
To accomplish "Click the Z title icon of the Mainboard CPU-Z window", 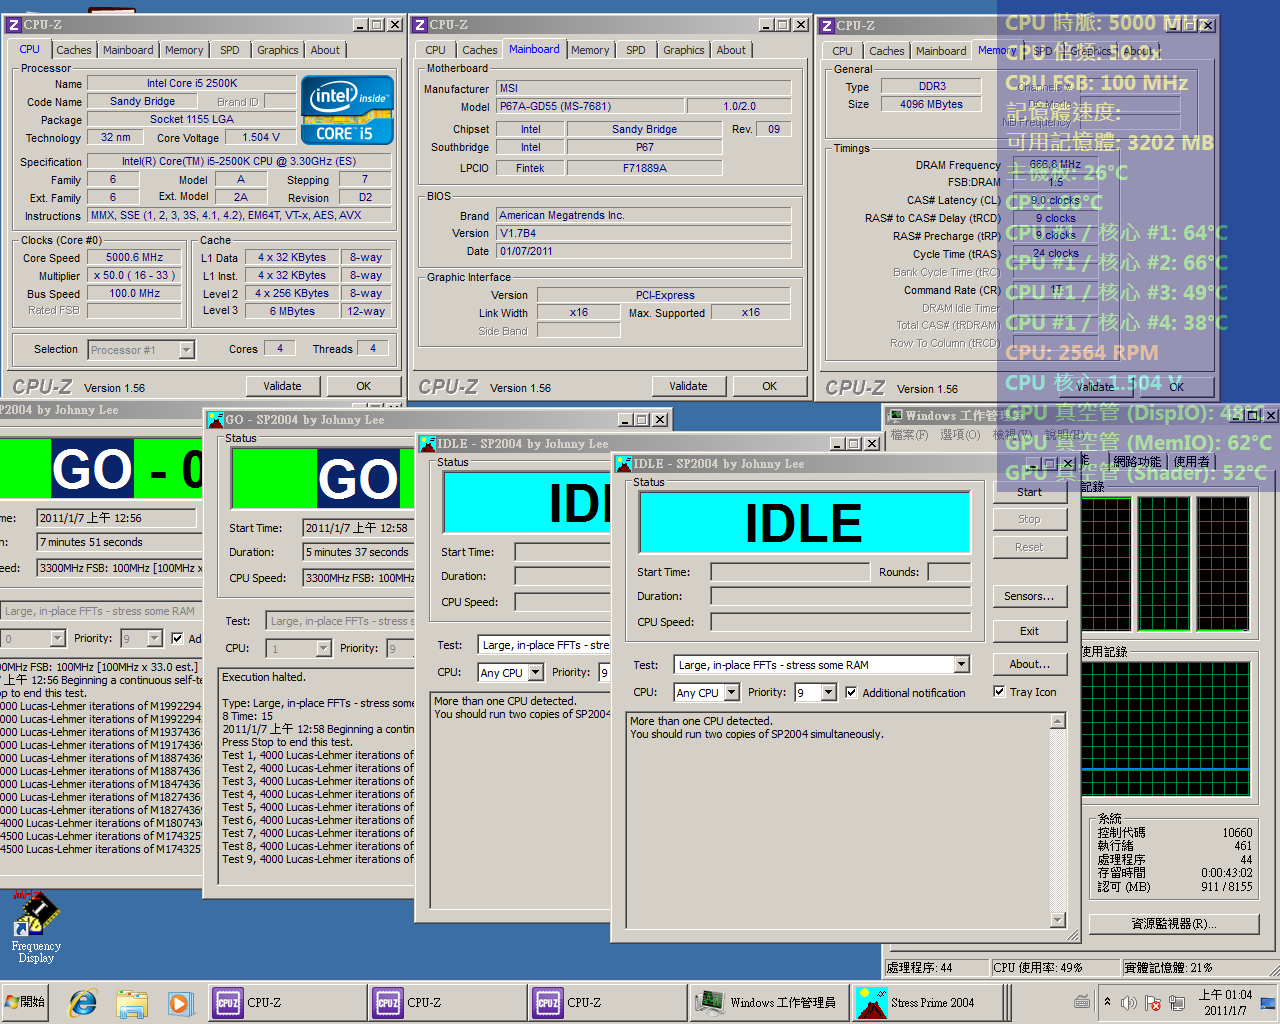I will click(420, 25).
